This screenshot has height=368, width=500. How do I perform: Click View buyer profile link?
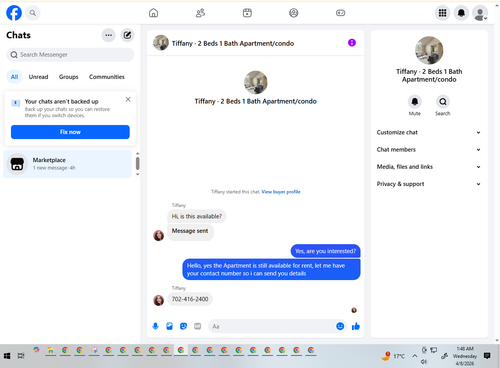281,192
